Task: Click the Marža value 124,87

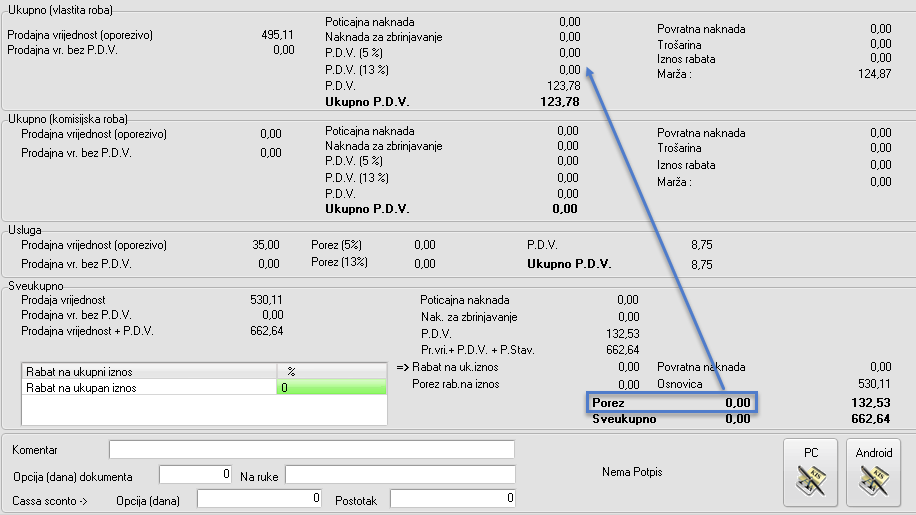Action: point(872,74)
